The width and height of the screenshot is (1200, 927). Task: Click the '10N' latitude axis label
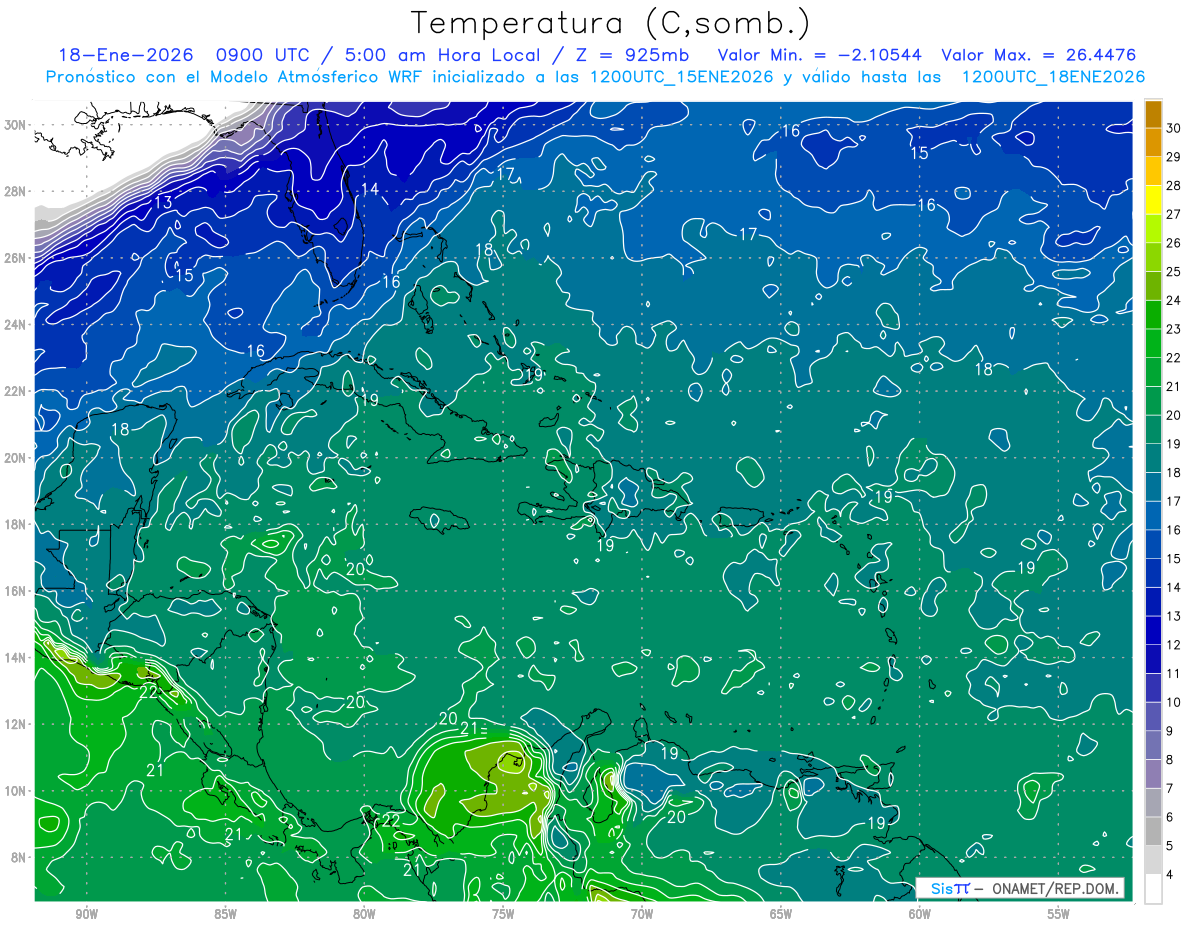(17, 791)
